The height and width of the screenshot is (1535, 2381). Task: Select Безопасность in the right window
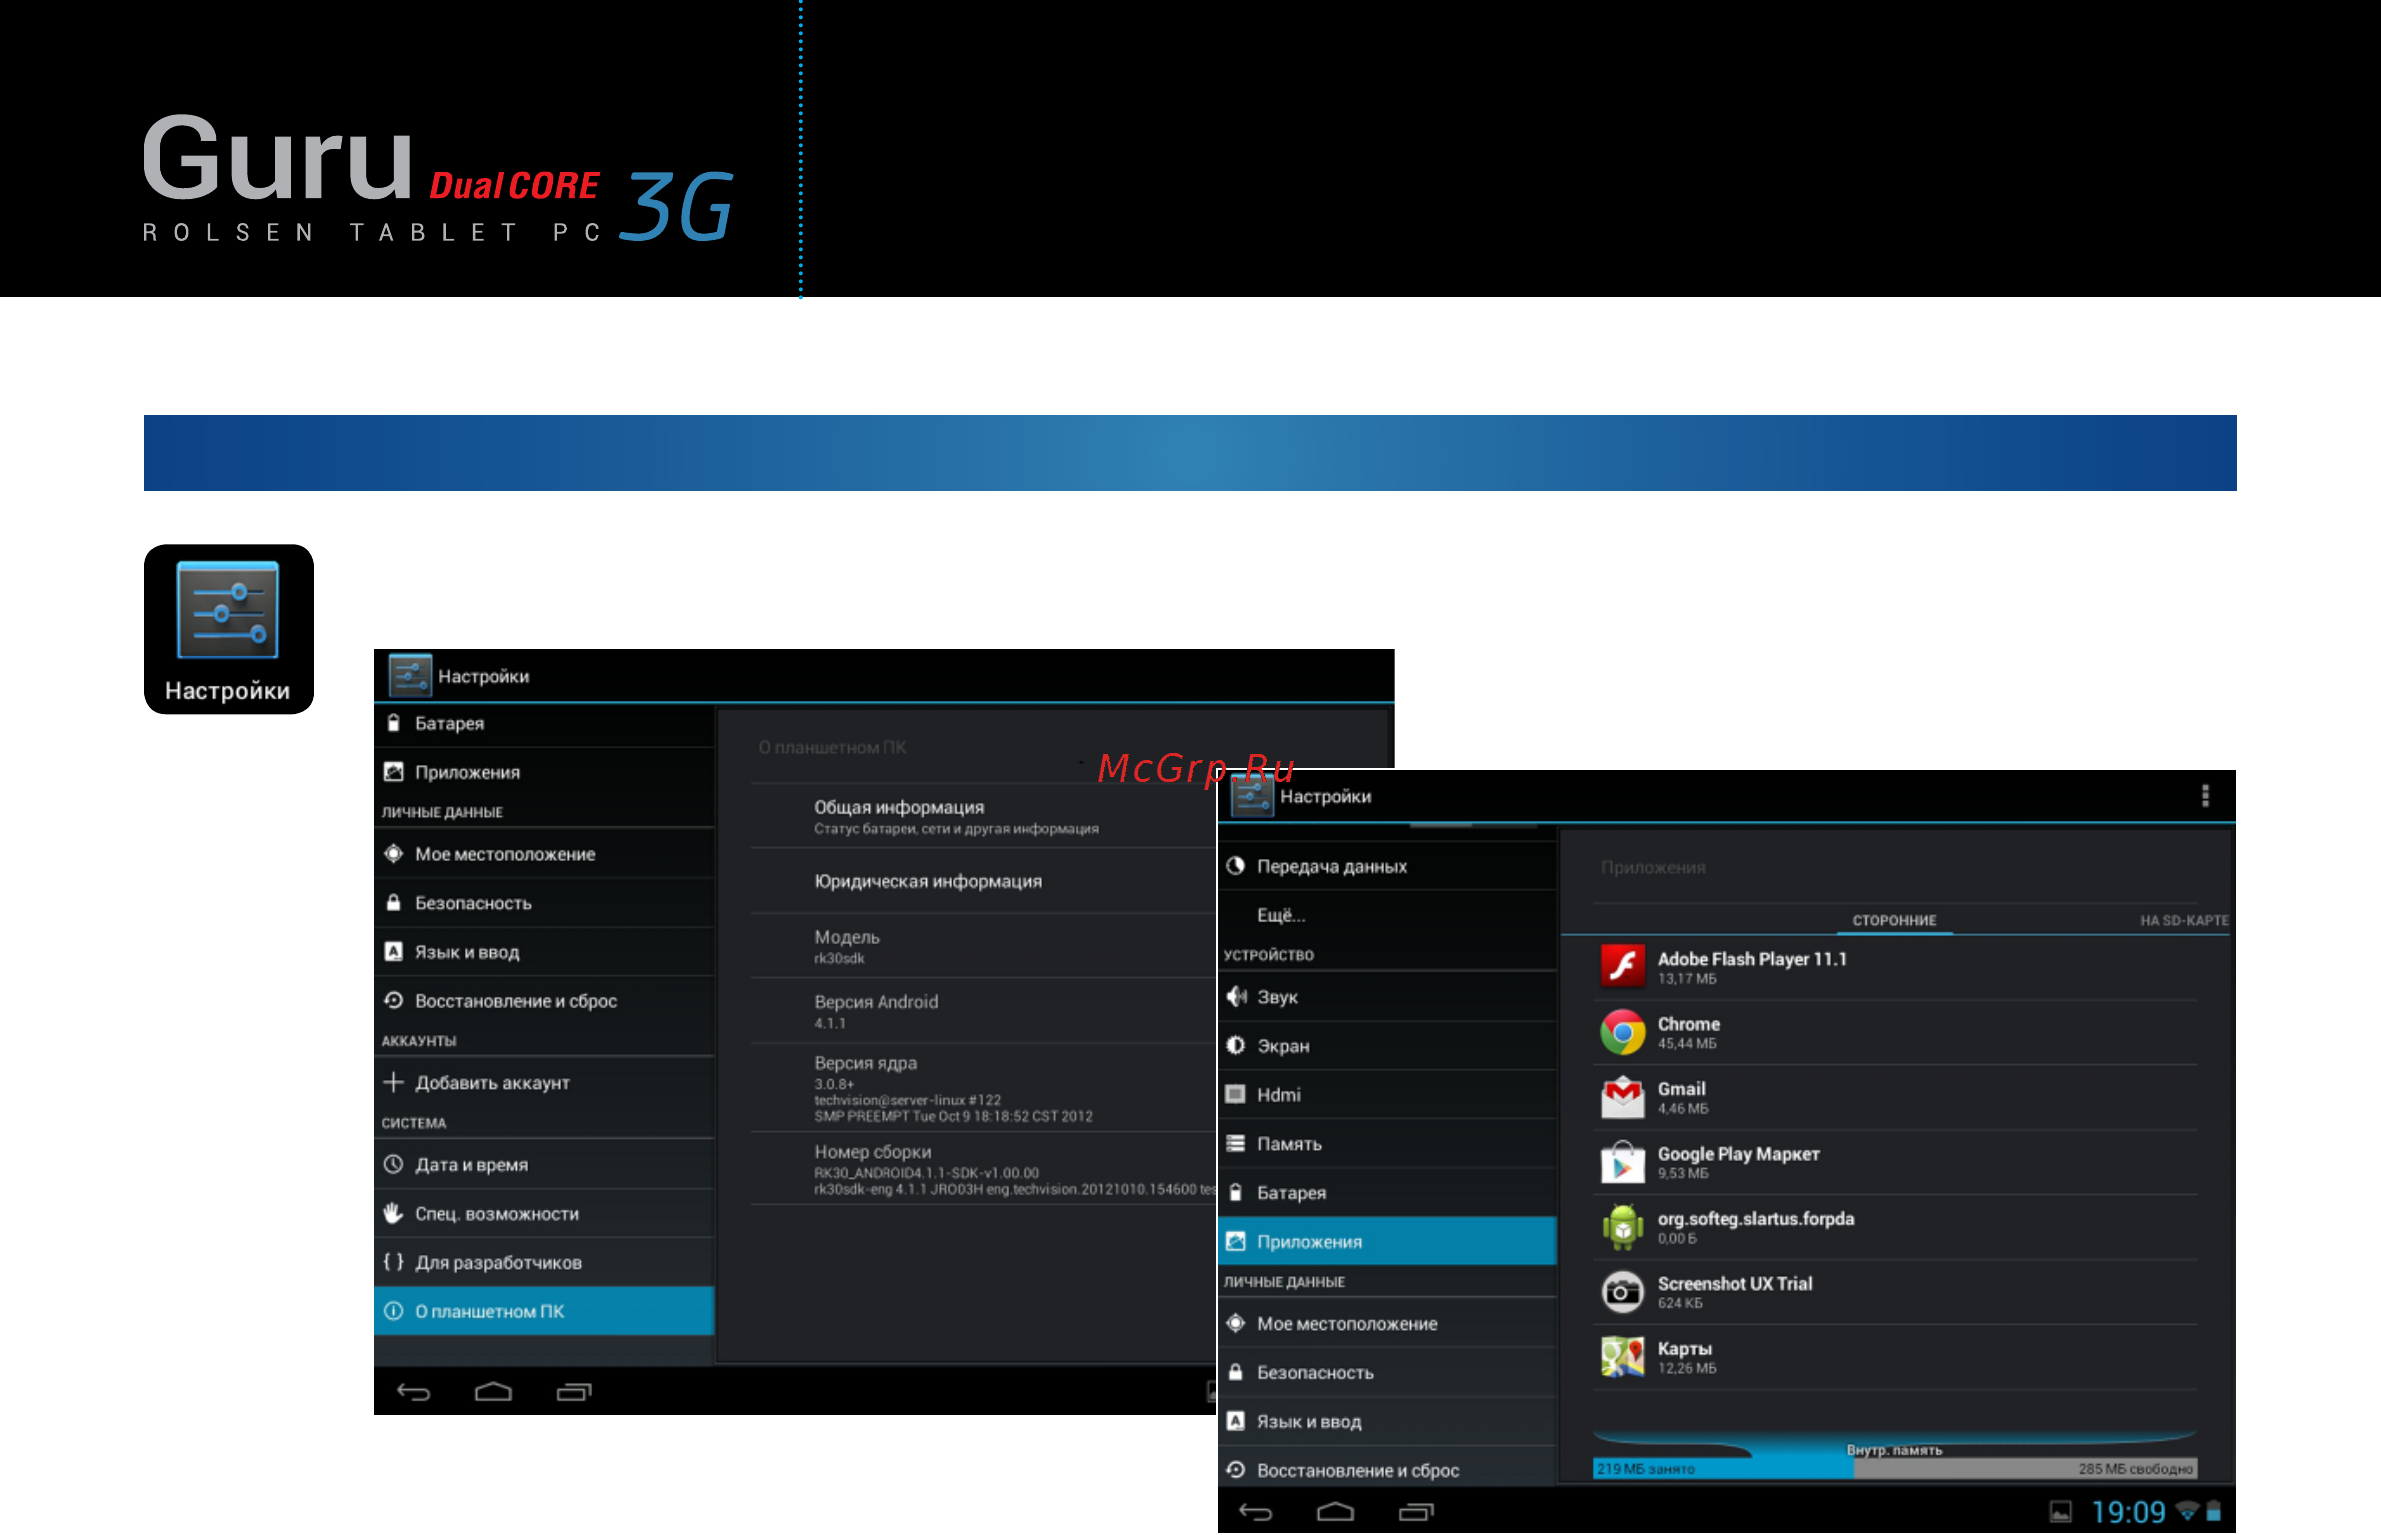click(1387, 1373)
